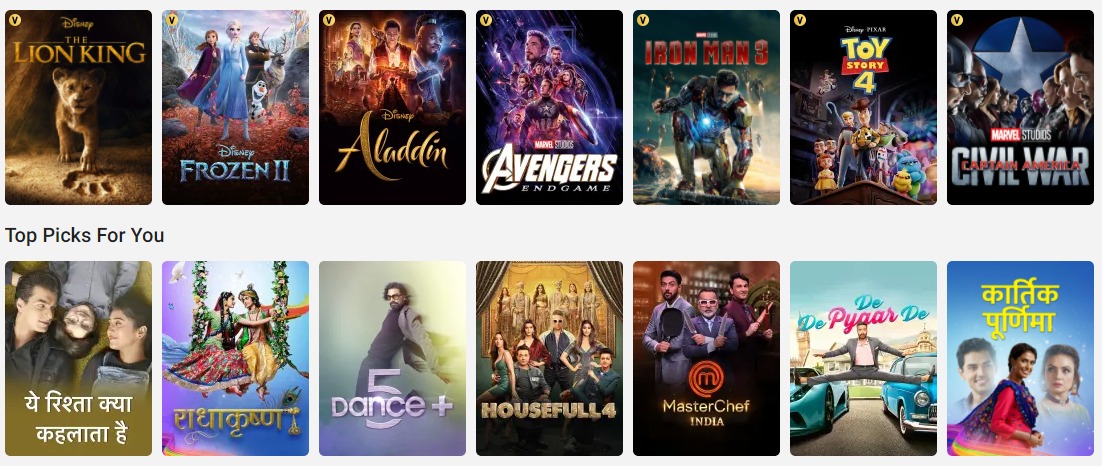Choose Avengers Endgame poster
Viewport: 1102px width, 466px height.
[x=549, y=107]
